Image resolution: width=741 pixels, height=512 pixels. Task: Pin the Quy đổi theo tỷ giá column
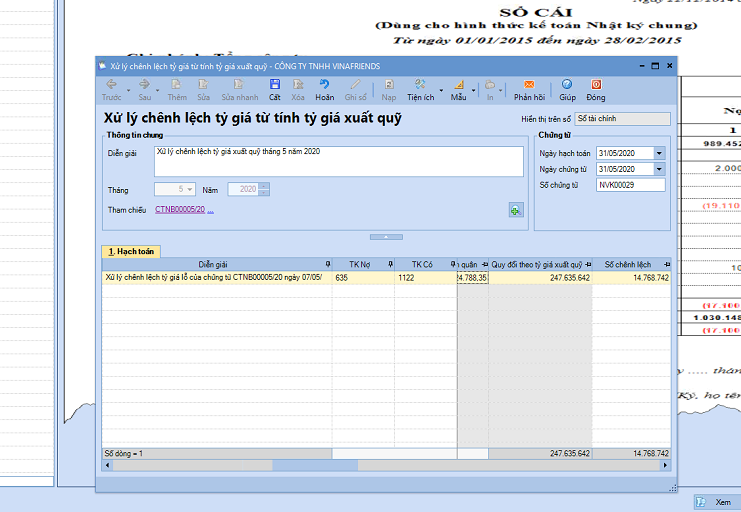(588, 264)
